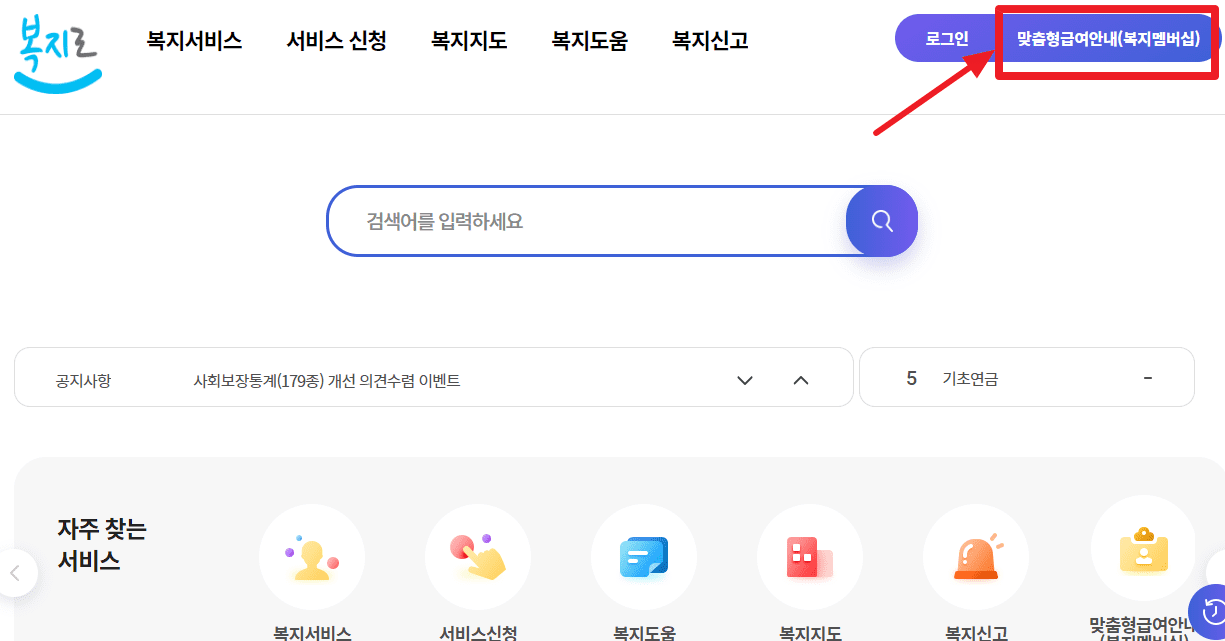Click the 복지서비스 person icon in quick services
The height and width of the screenshot is (641, 1225).
(312, 557)
